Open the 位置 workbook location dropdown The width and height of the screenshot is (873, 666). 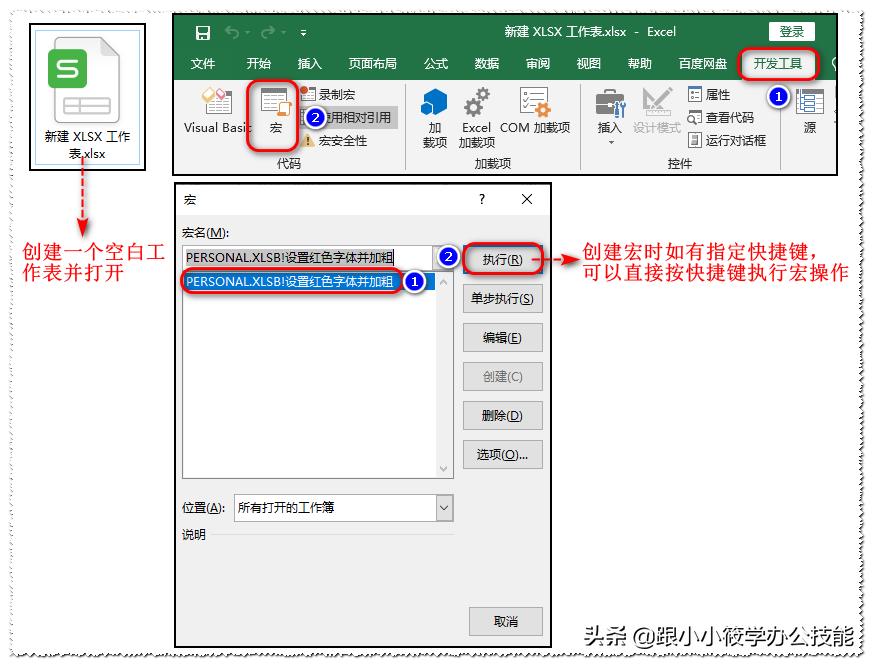[x=446, y=508]
